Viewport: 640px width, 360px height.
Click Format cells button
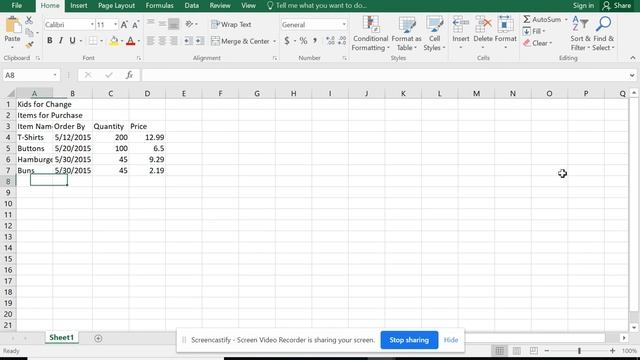click(x=505, y=34)
